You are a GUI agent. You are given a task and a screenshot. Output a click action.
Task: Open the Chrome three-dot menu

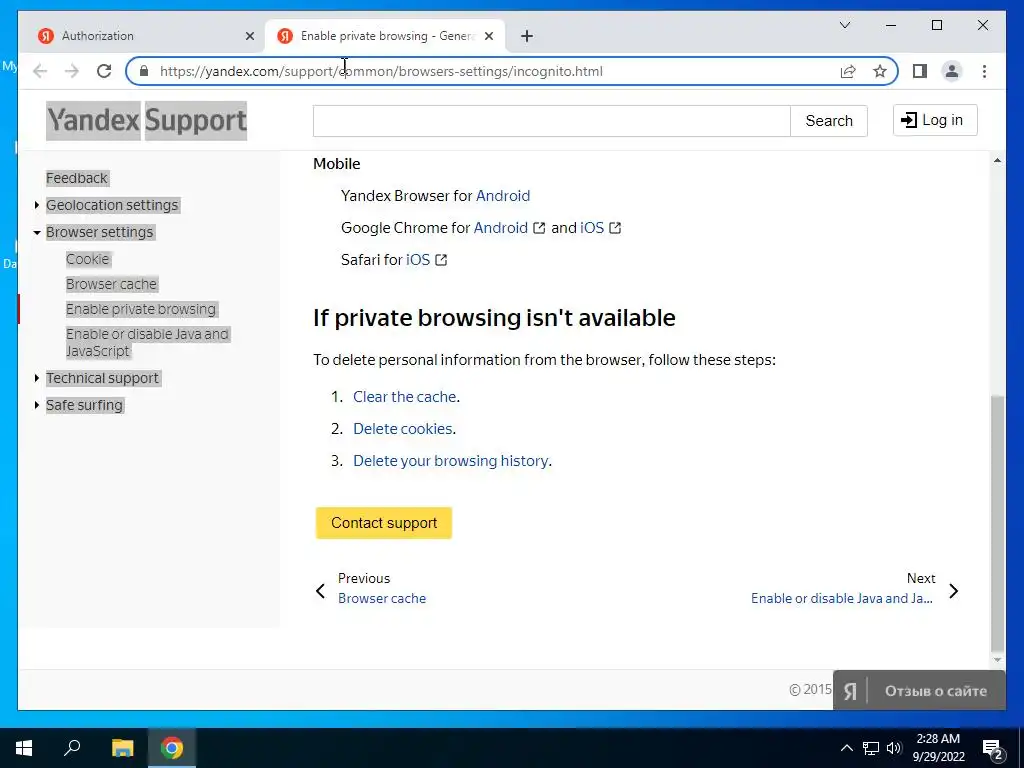coord(984,71)
